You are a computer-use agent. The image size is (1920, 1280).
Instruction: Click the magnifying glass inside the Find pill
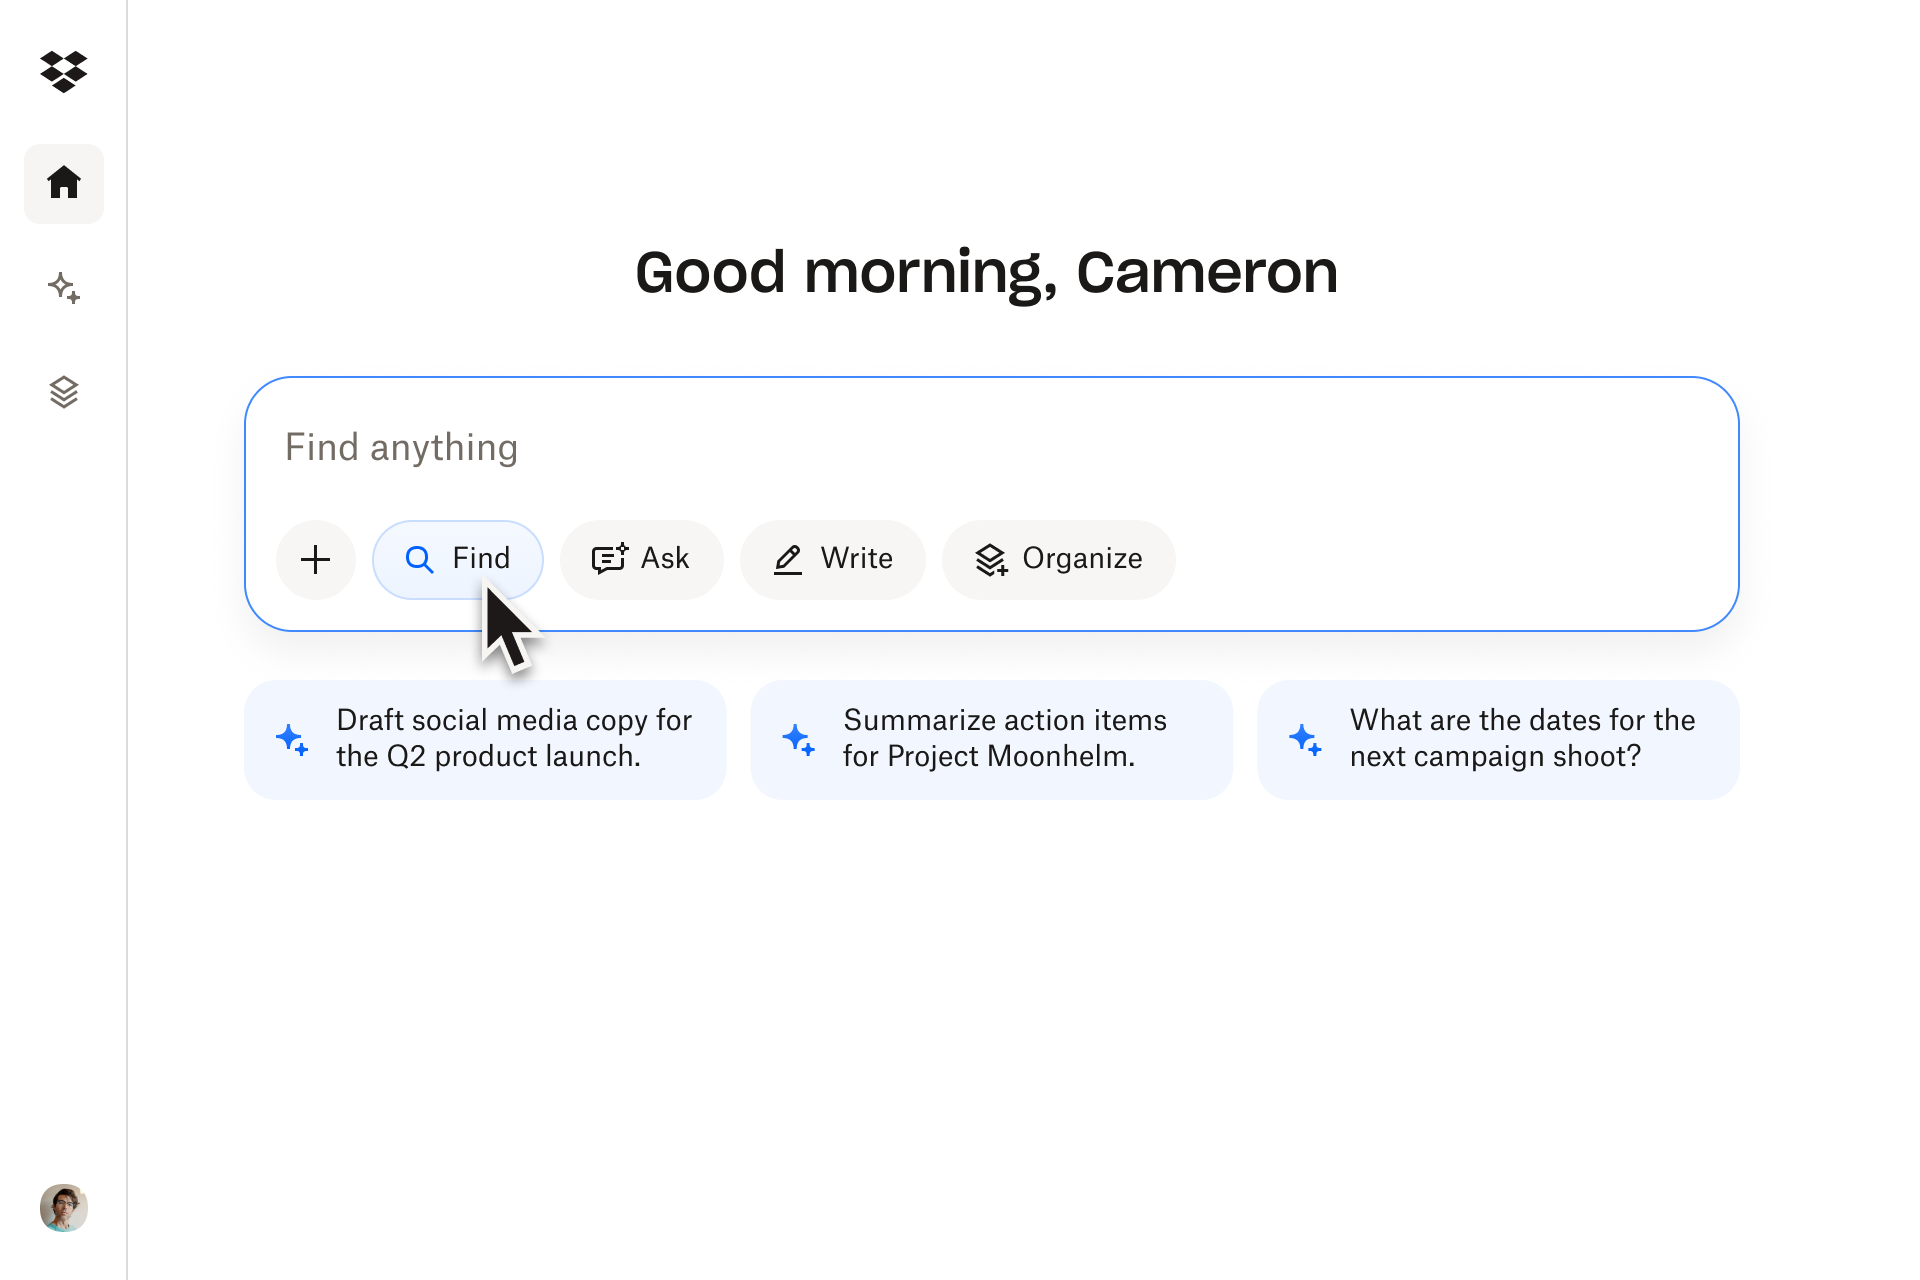(x=419, y=559)
